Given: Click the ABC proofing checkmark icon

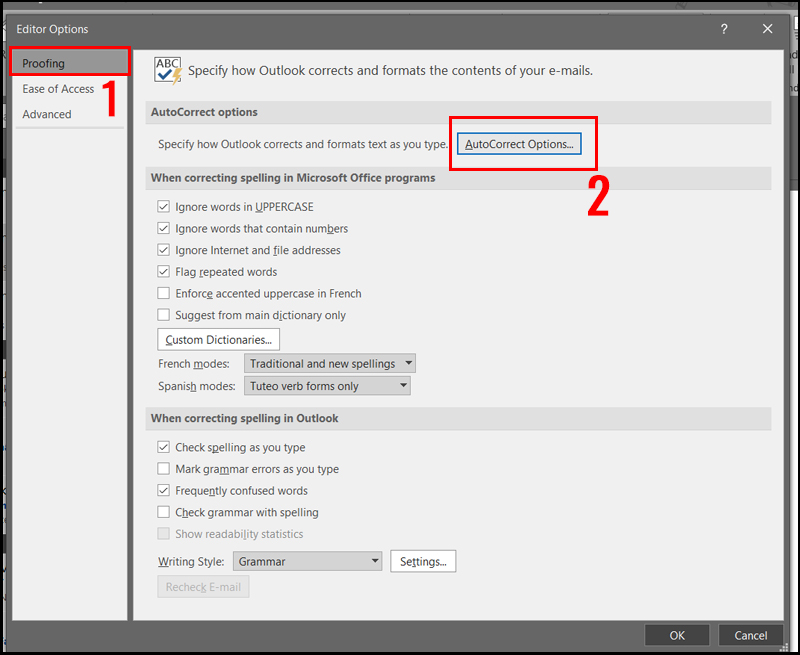Looking at the screenshot, I should [168, 70].
